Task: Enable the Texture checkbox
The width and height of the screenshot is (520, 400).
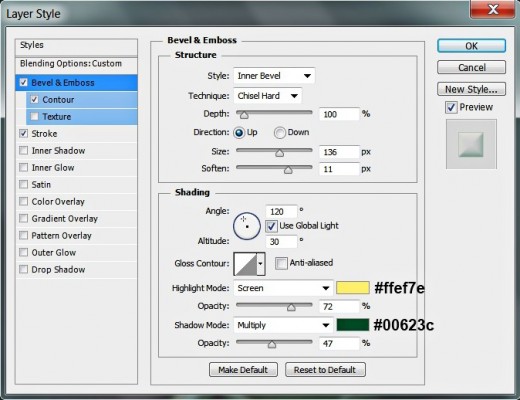Action: coord(34,116)
